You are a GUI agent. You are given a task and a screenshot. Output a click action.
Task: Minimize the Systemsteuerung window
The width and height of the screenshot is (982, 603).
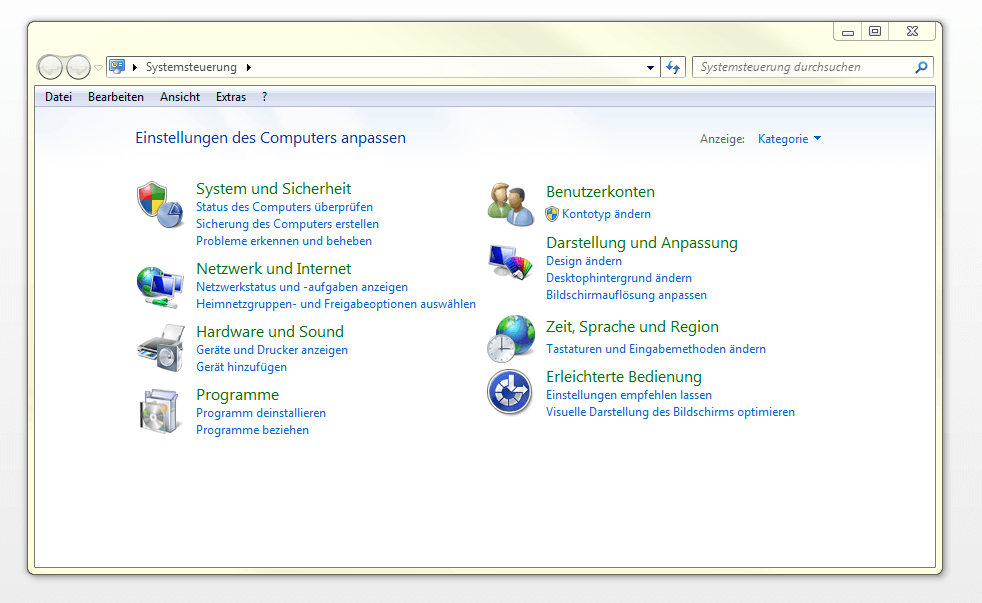click(x=847, y=31)
